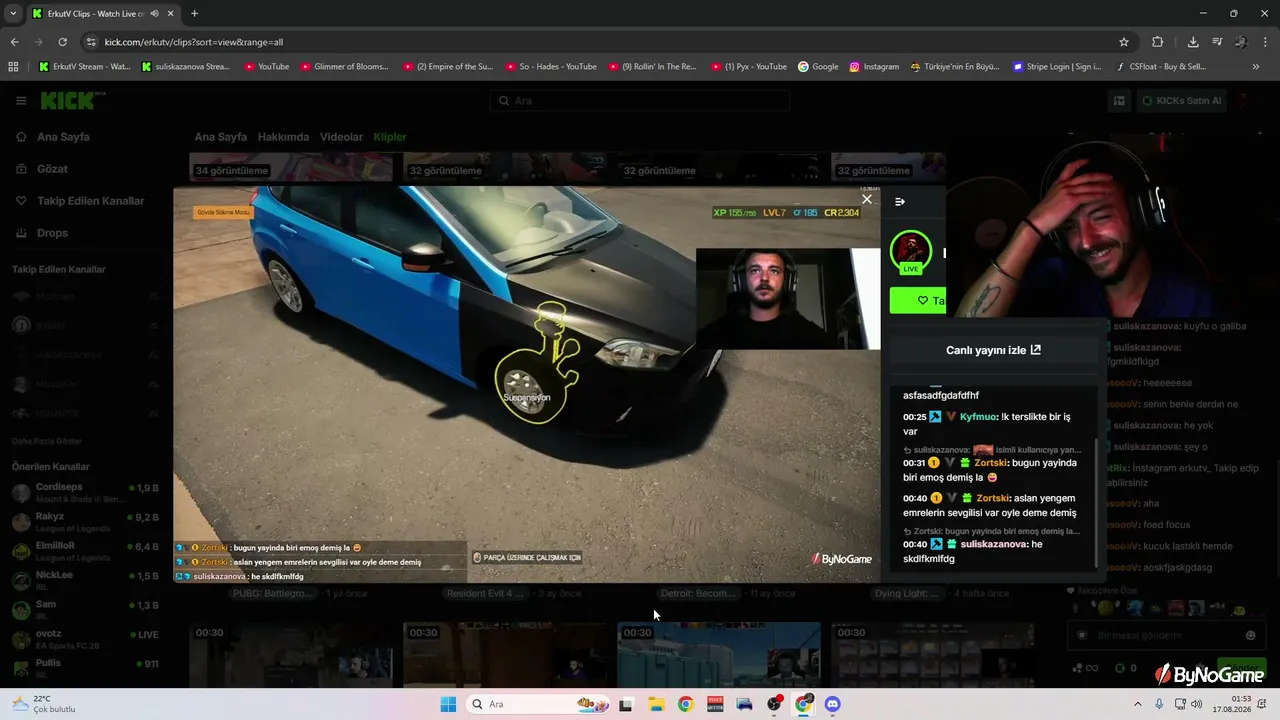Mute the tab via its speaker icon
Screen dimensions: 1280x720
(154, 14)
